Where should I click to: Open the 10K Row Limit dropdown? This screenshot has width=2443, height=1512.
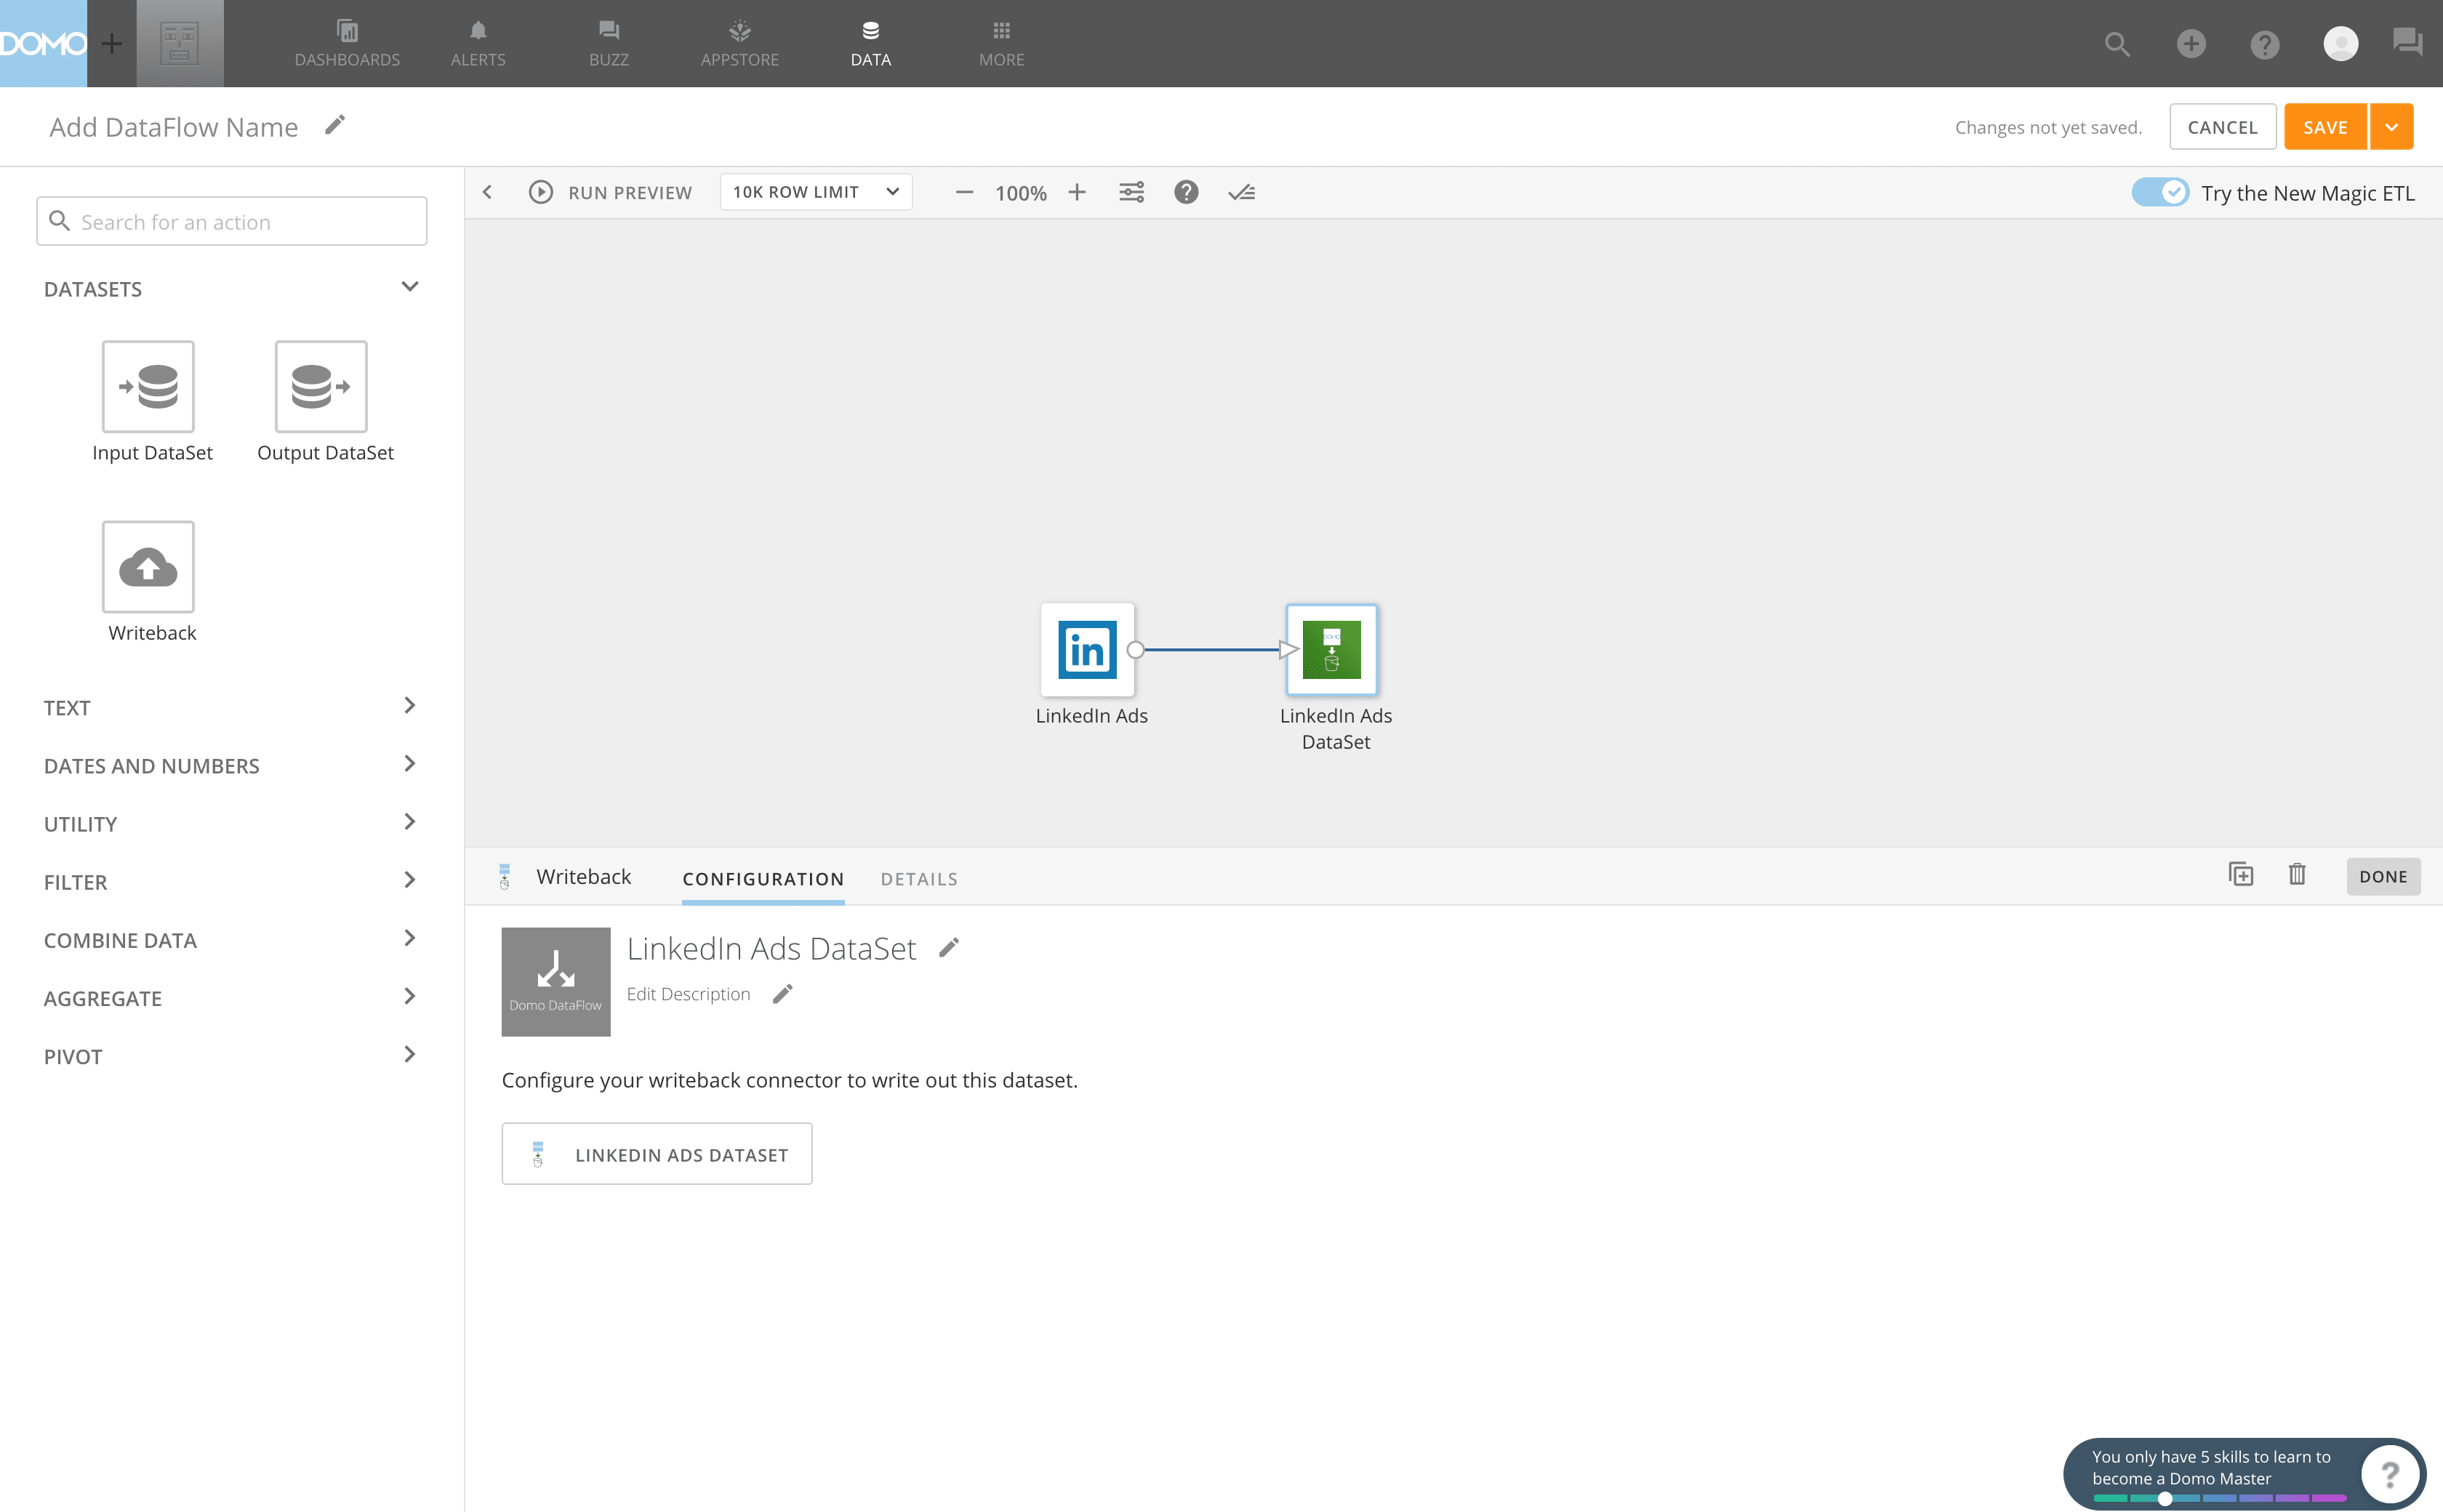pos(815,192)
